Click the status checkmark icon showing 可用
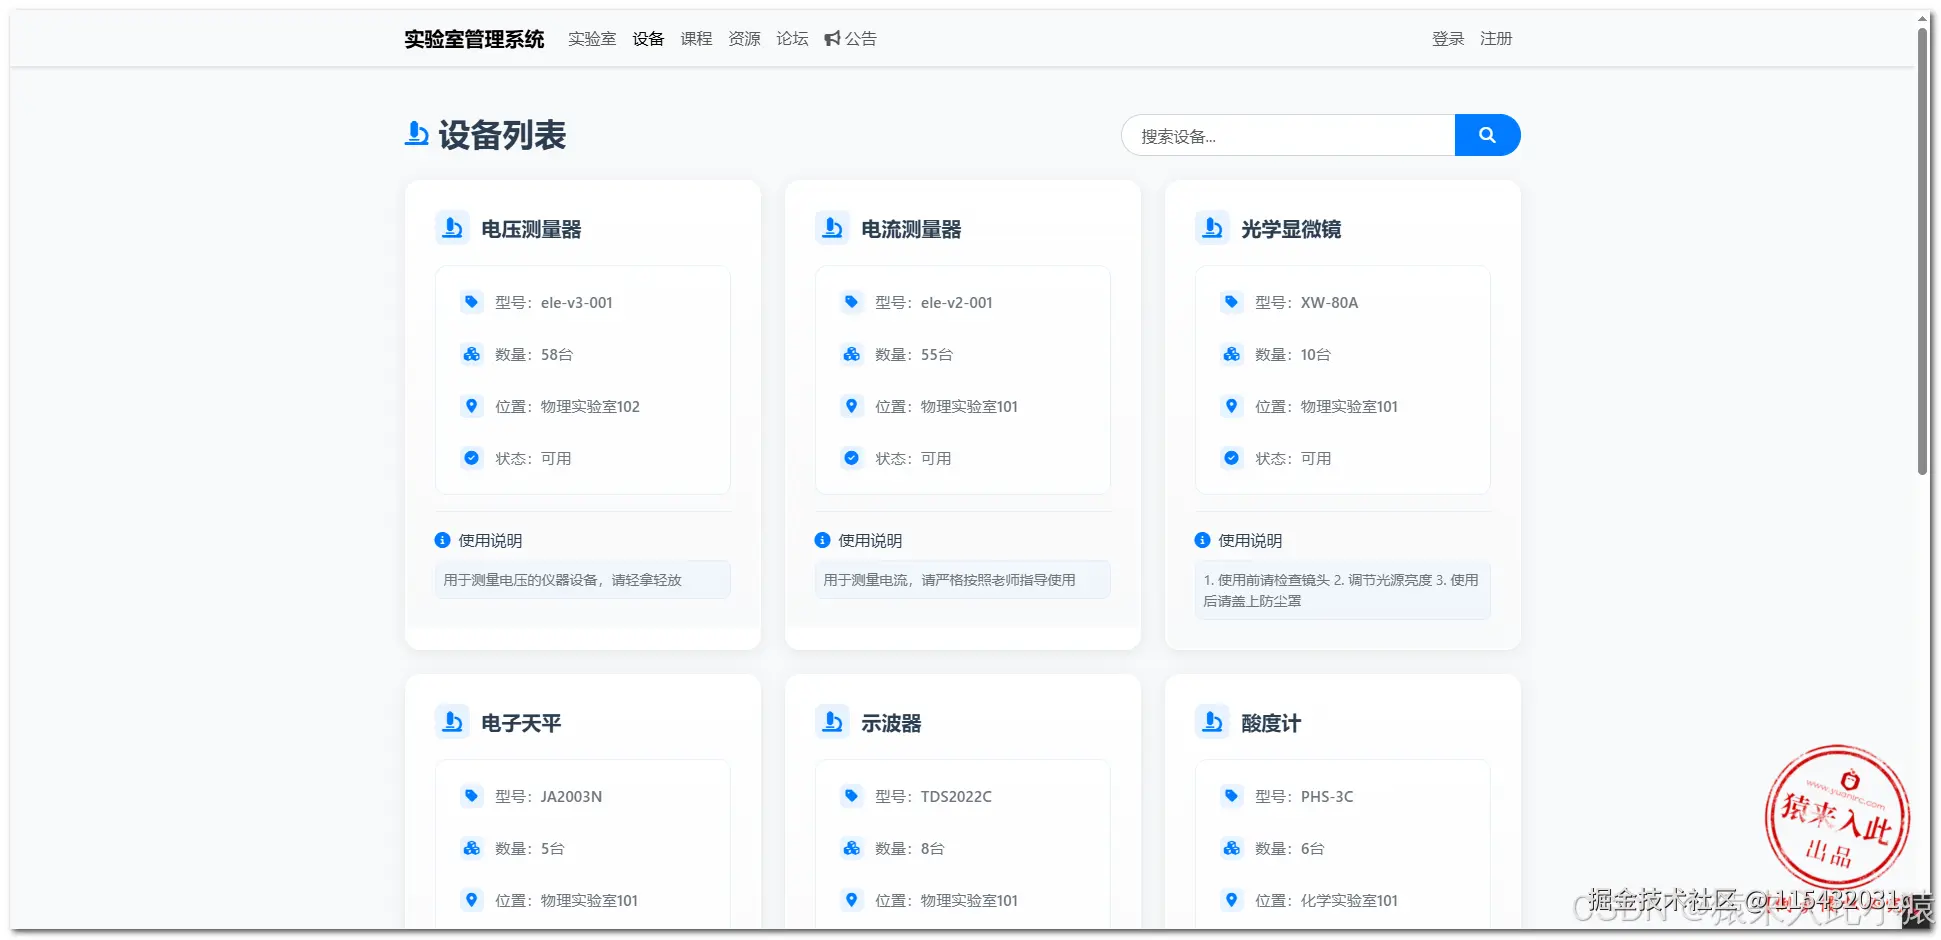The height and width of the screenshot is (940, 1941). coord(471,458)
